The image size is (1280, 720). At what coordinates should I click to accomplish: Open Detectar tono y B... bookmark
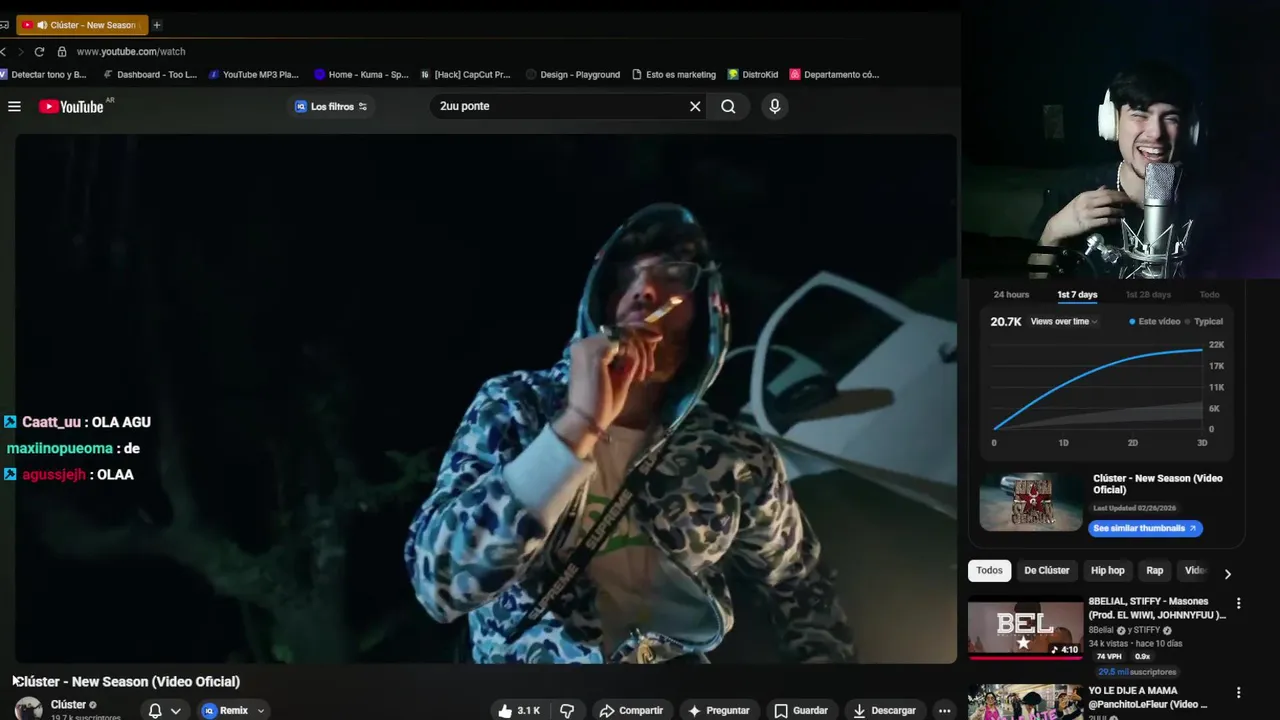(44, 74)
